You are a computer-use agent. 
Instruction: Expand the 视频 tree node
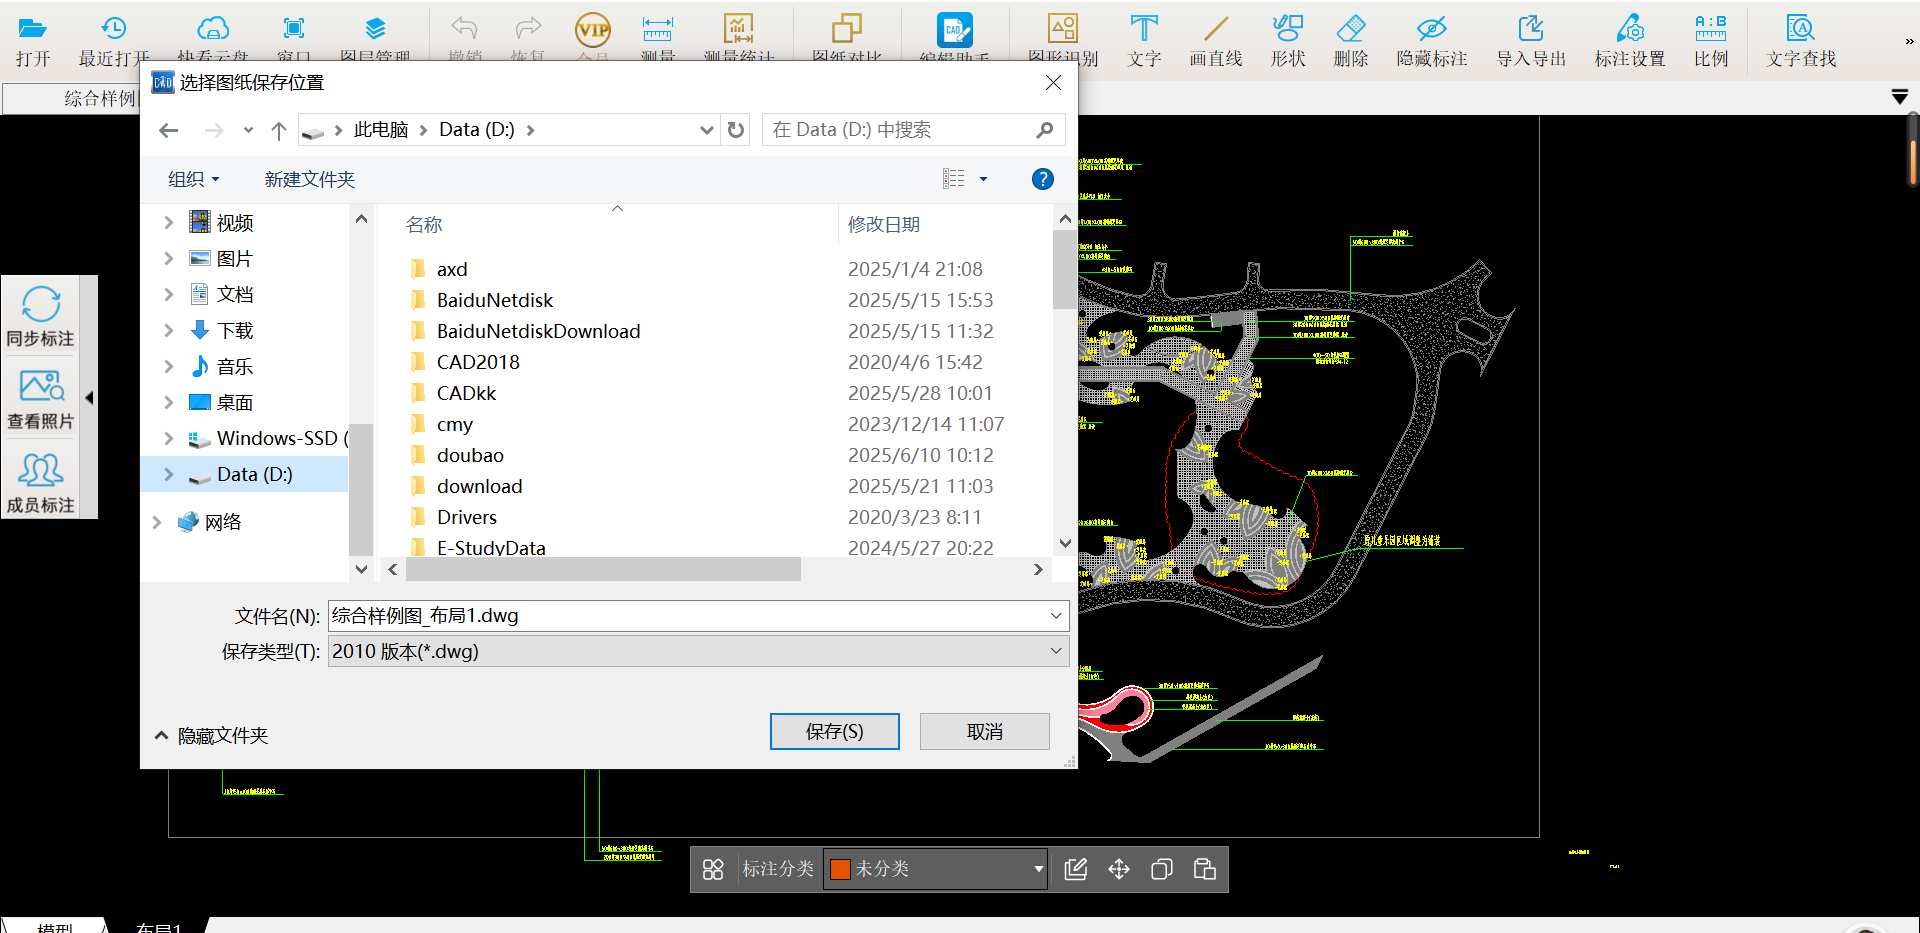coord(168,222)
